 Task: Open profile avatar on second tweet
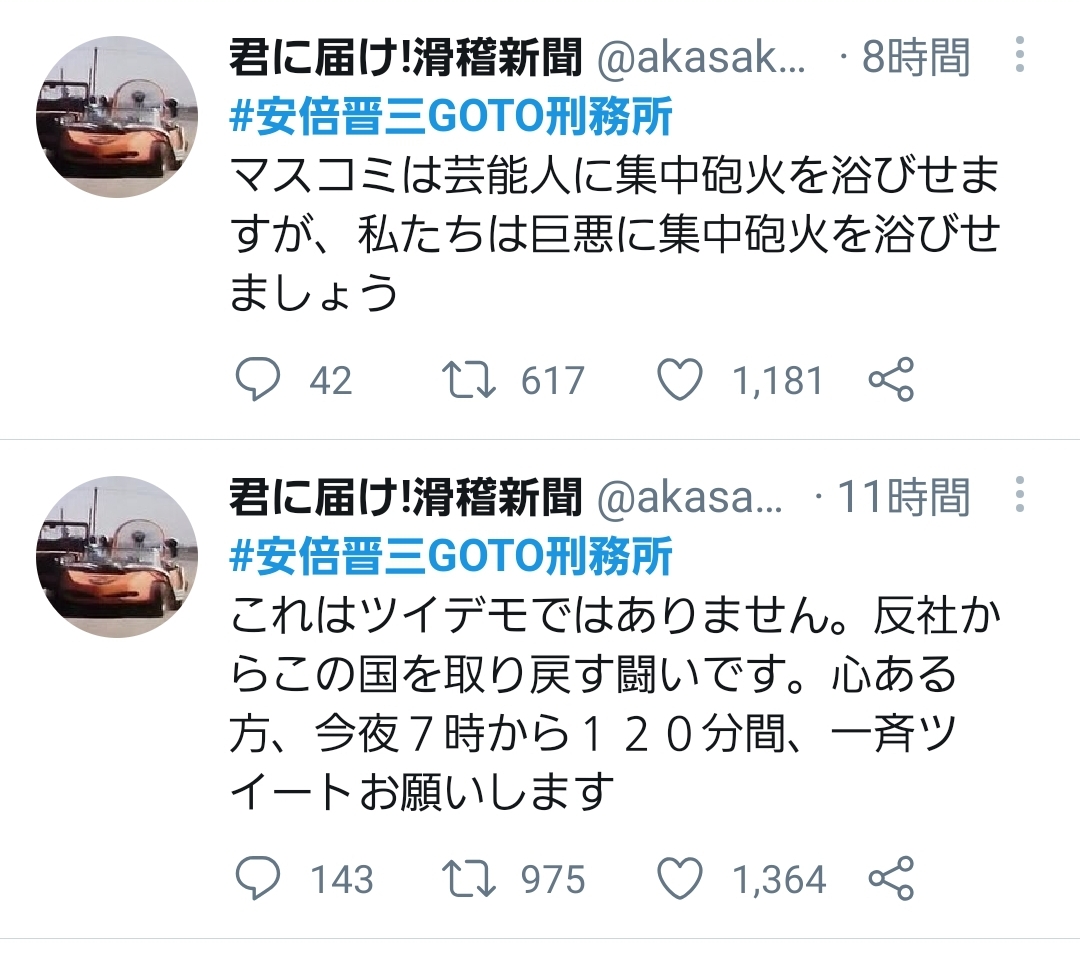pyautogui.click(x=117, y=555)
